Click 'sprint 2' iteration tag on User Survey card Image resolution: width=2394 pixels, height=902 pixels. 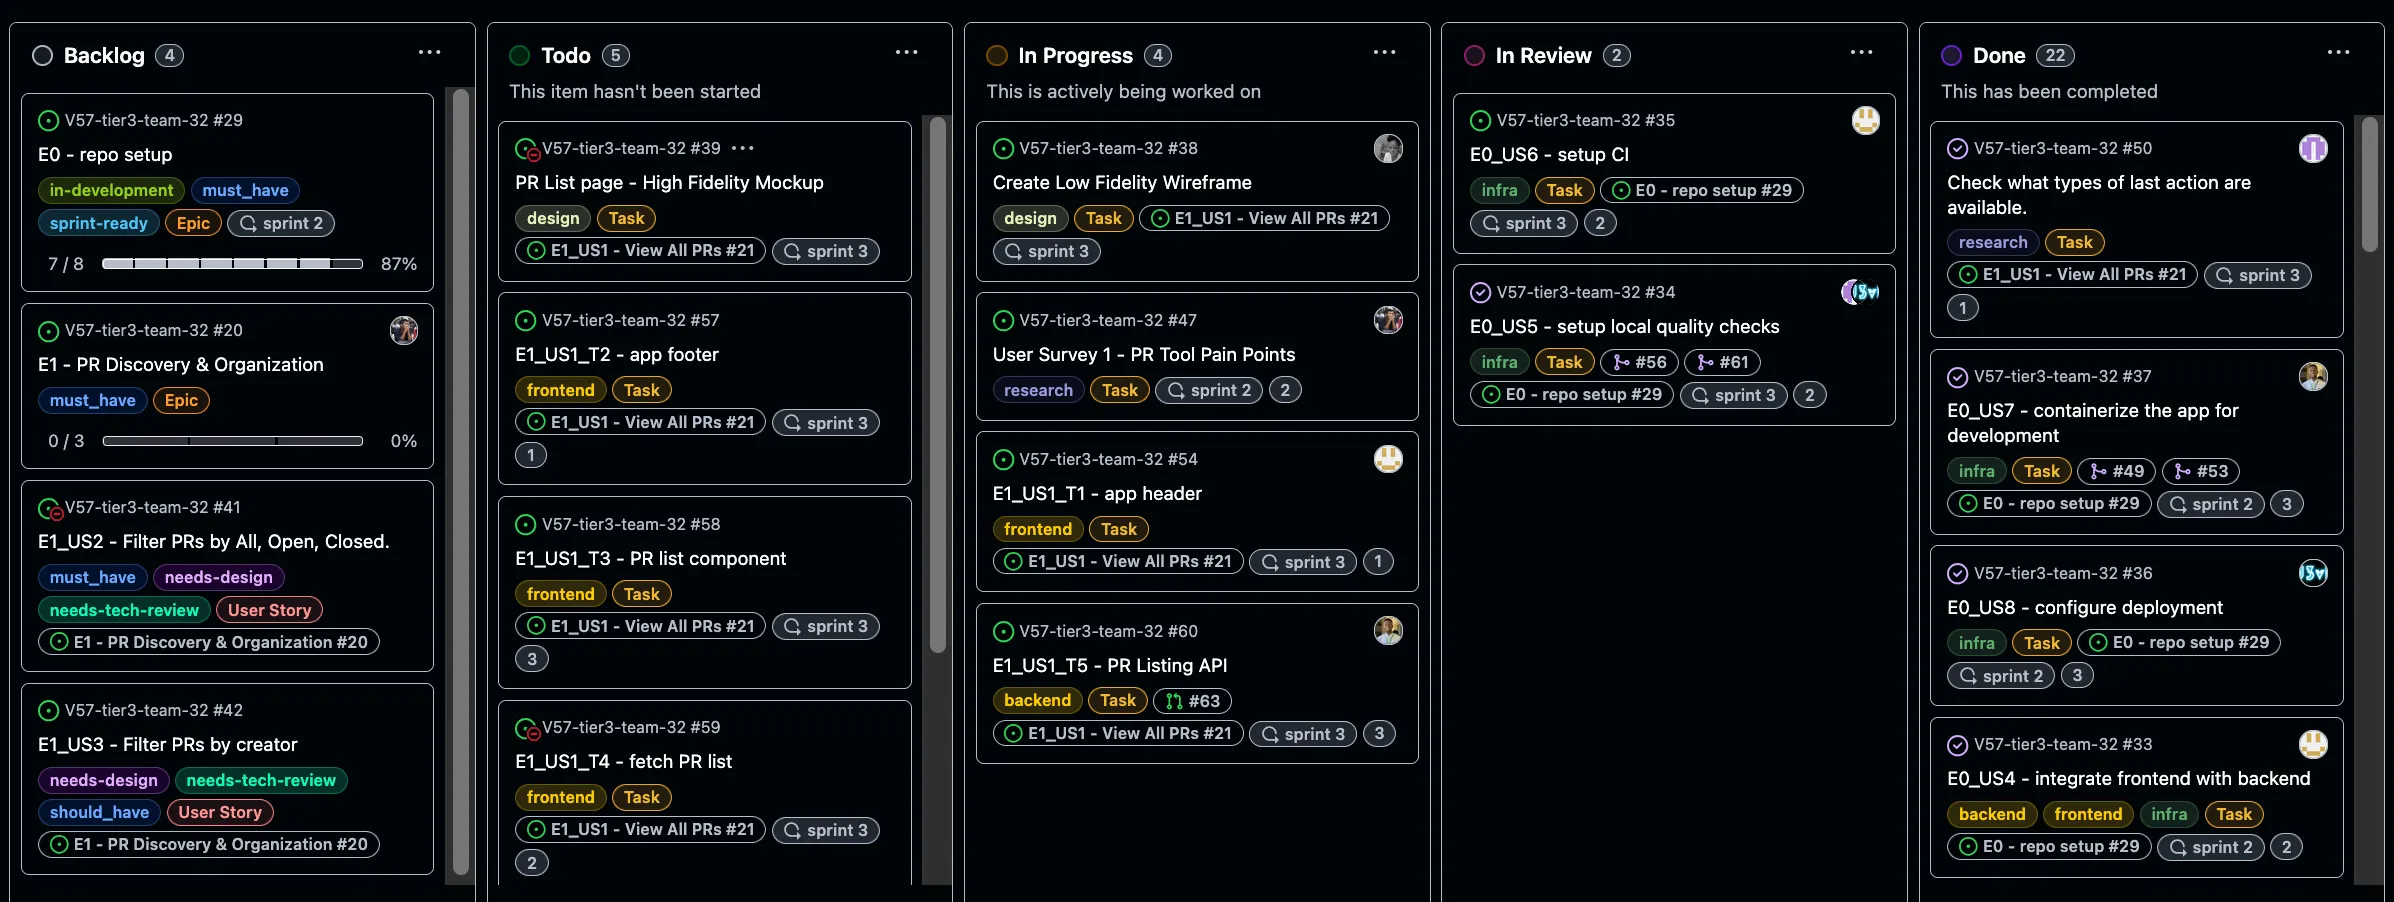pos(1209,390)
